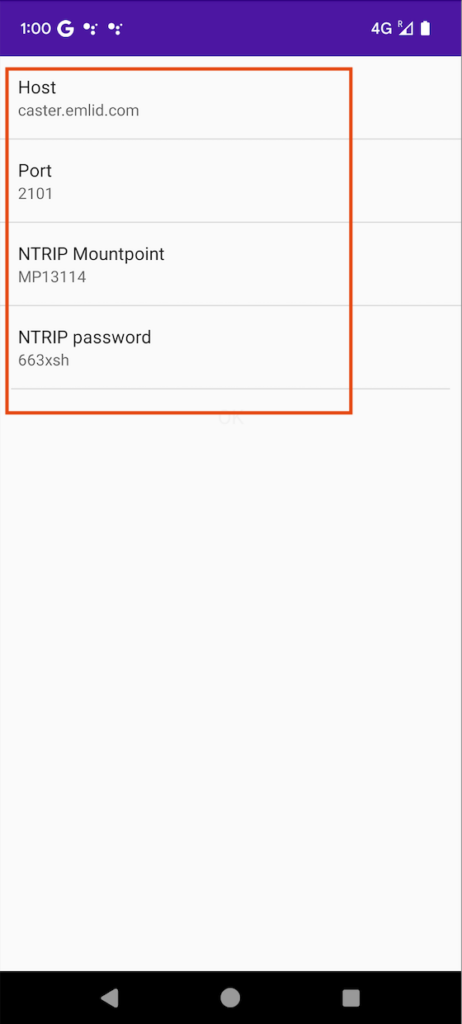The width and height of the screenshot is (462, 1024).
Task: Go back using the triangle navigation icon
Action: 110,997
